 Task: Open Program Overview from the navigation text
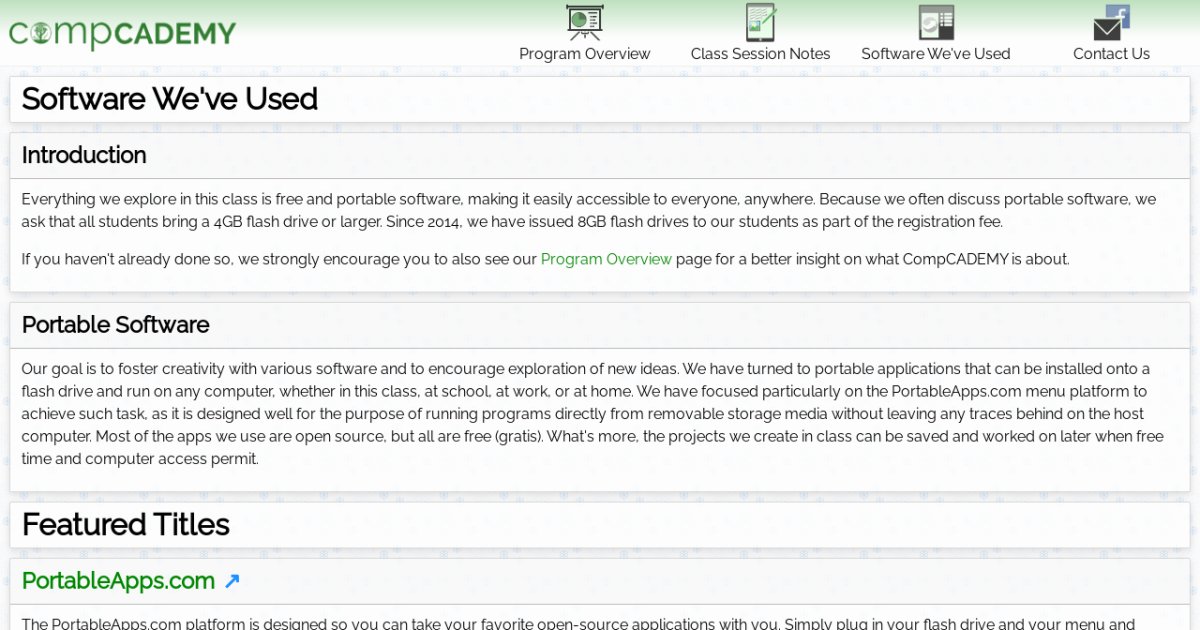tap(584, 54)
